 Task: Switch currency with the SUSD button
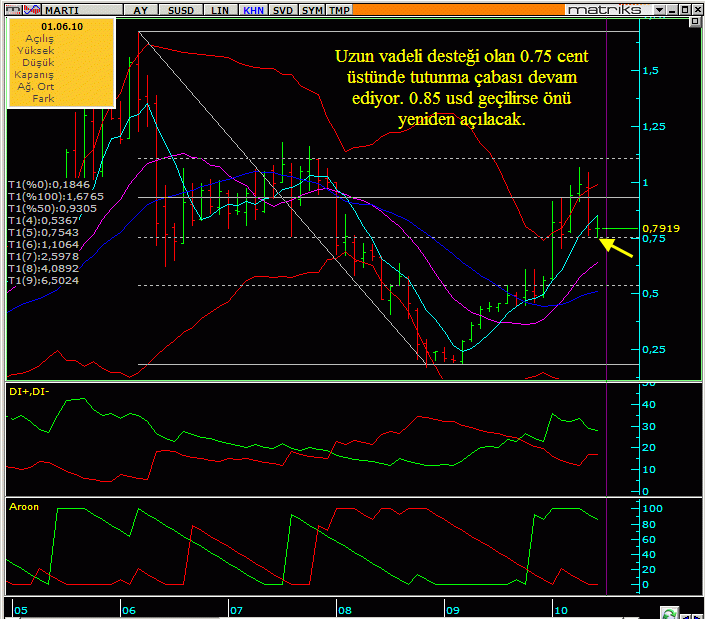(183, 9)
